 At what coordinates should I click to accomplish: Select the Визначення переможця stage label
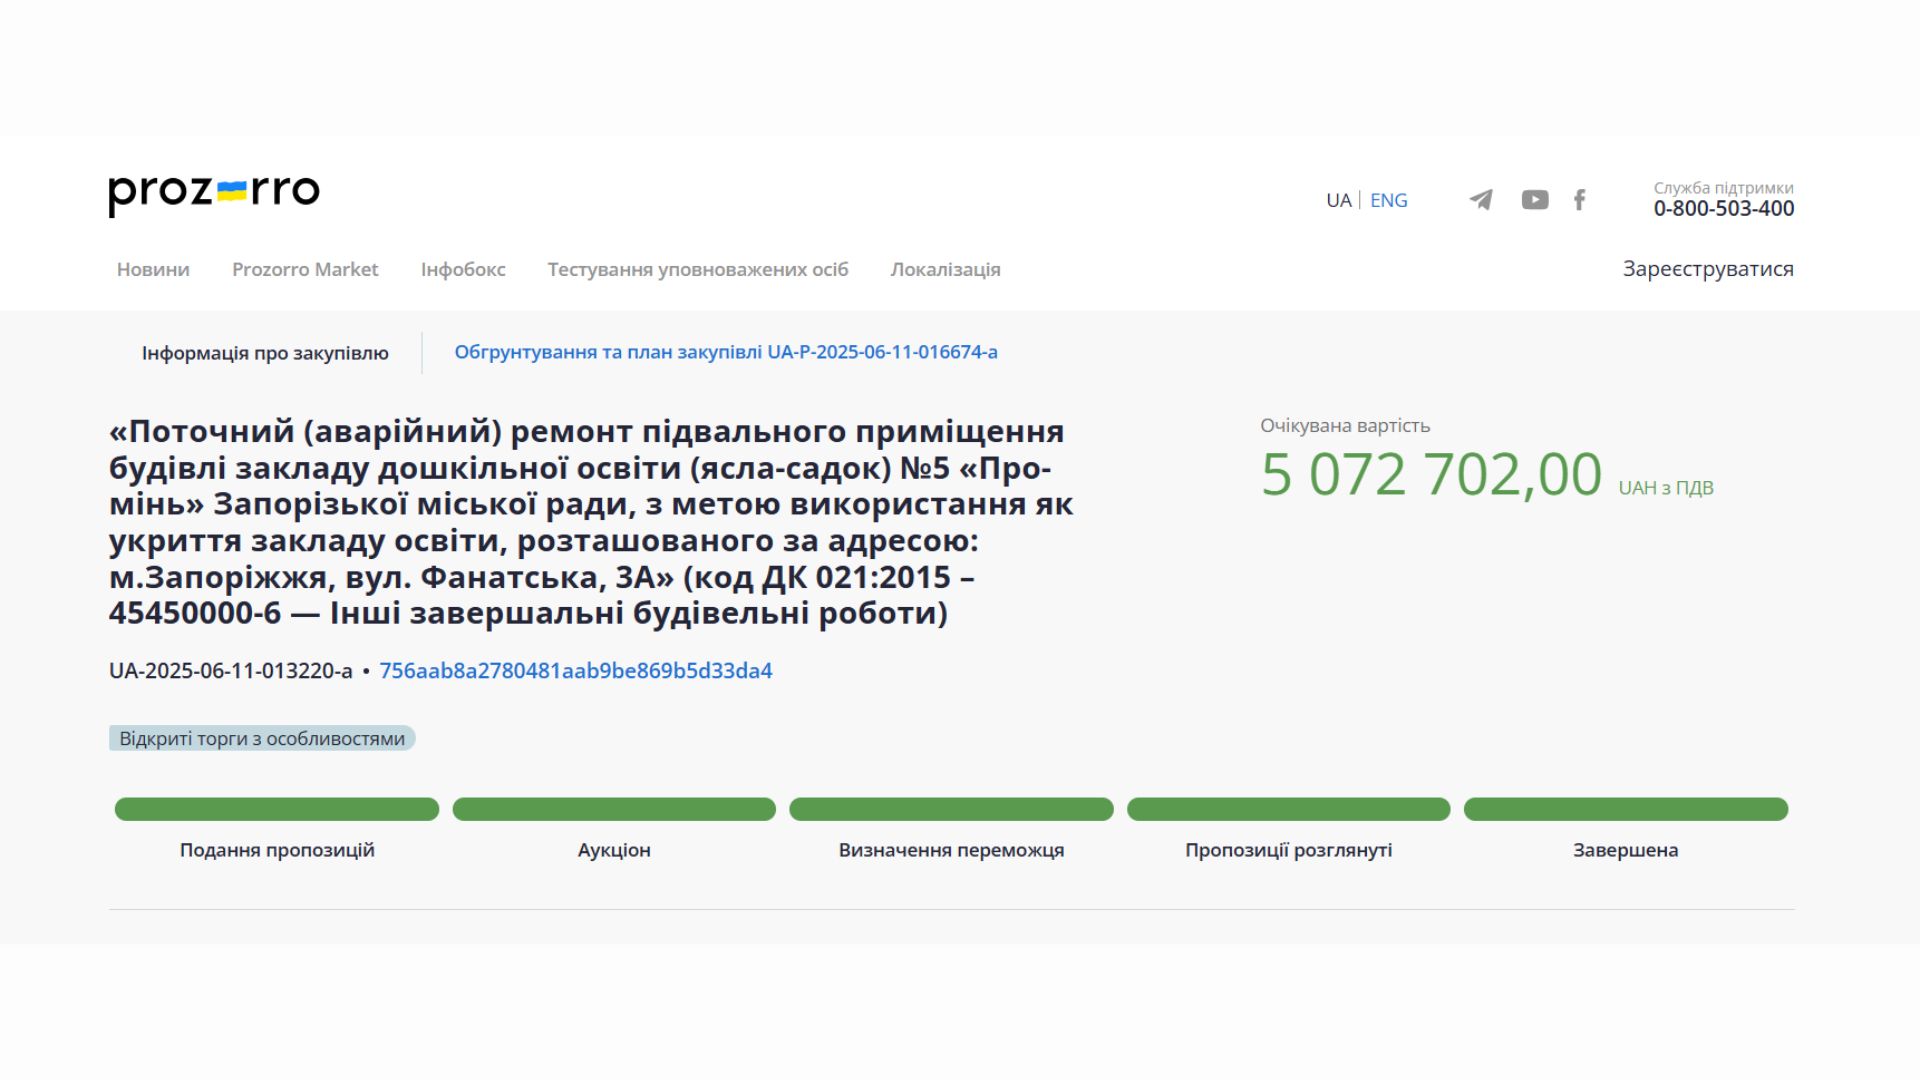pos(951,850)
